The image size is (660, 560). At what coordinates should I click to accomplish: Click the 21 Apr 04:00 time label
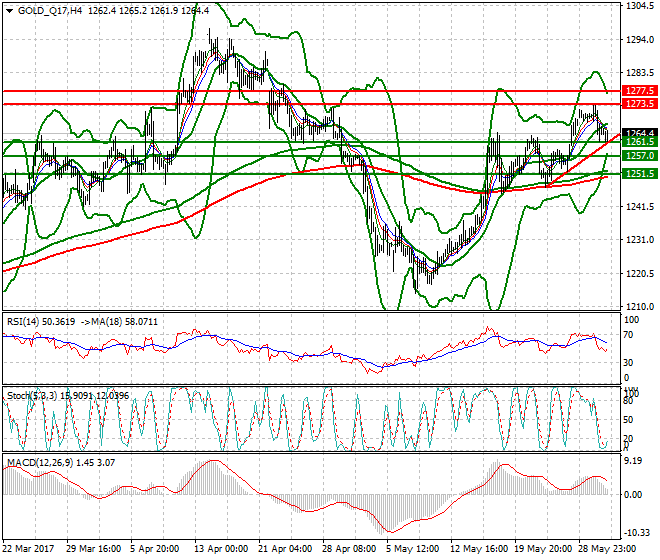(285, 549)
